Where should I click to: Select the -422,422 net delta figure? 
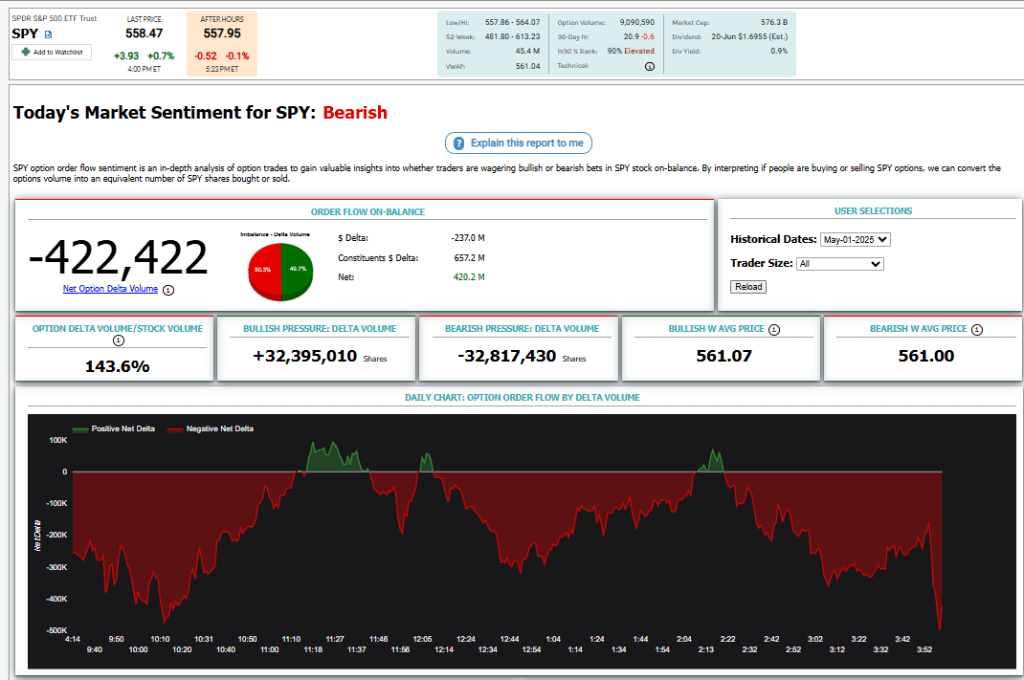pyautogui.click(x=118, y=257)
